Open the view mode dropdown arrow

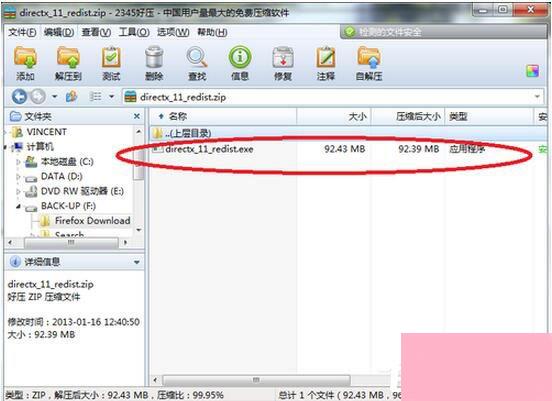tap(111, 96)
